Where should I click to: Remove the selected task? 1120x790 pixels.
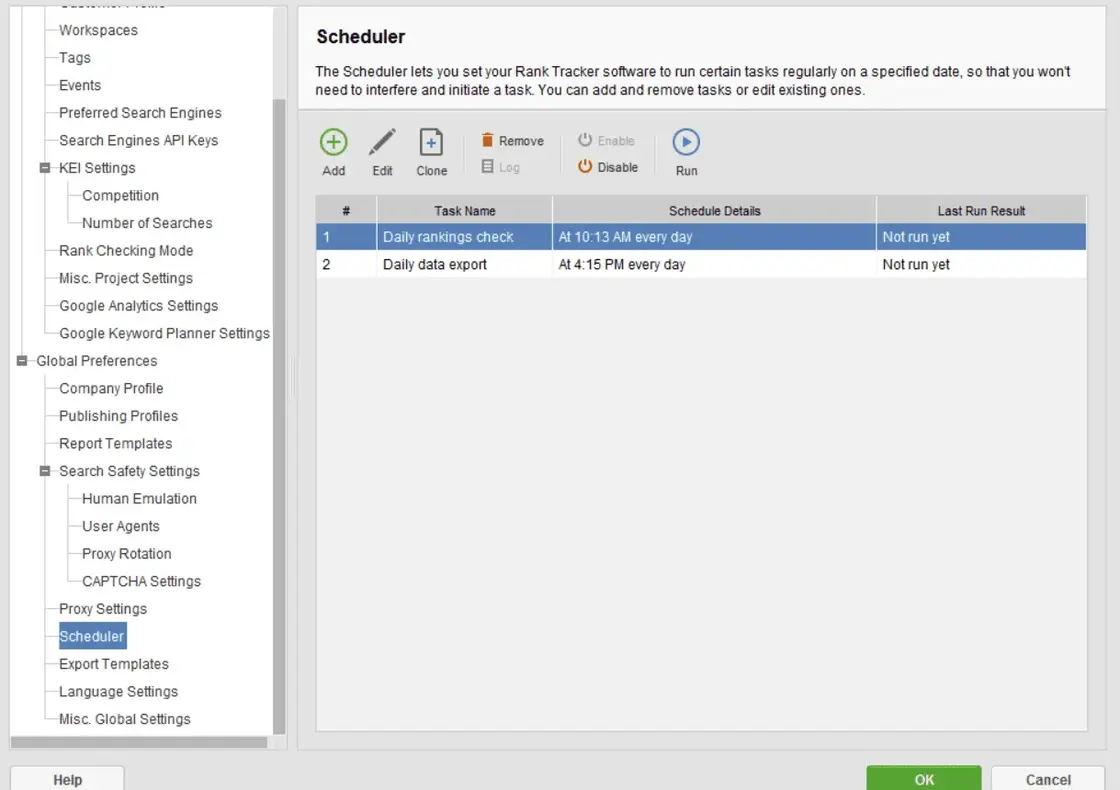click(x=512, y=140)
